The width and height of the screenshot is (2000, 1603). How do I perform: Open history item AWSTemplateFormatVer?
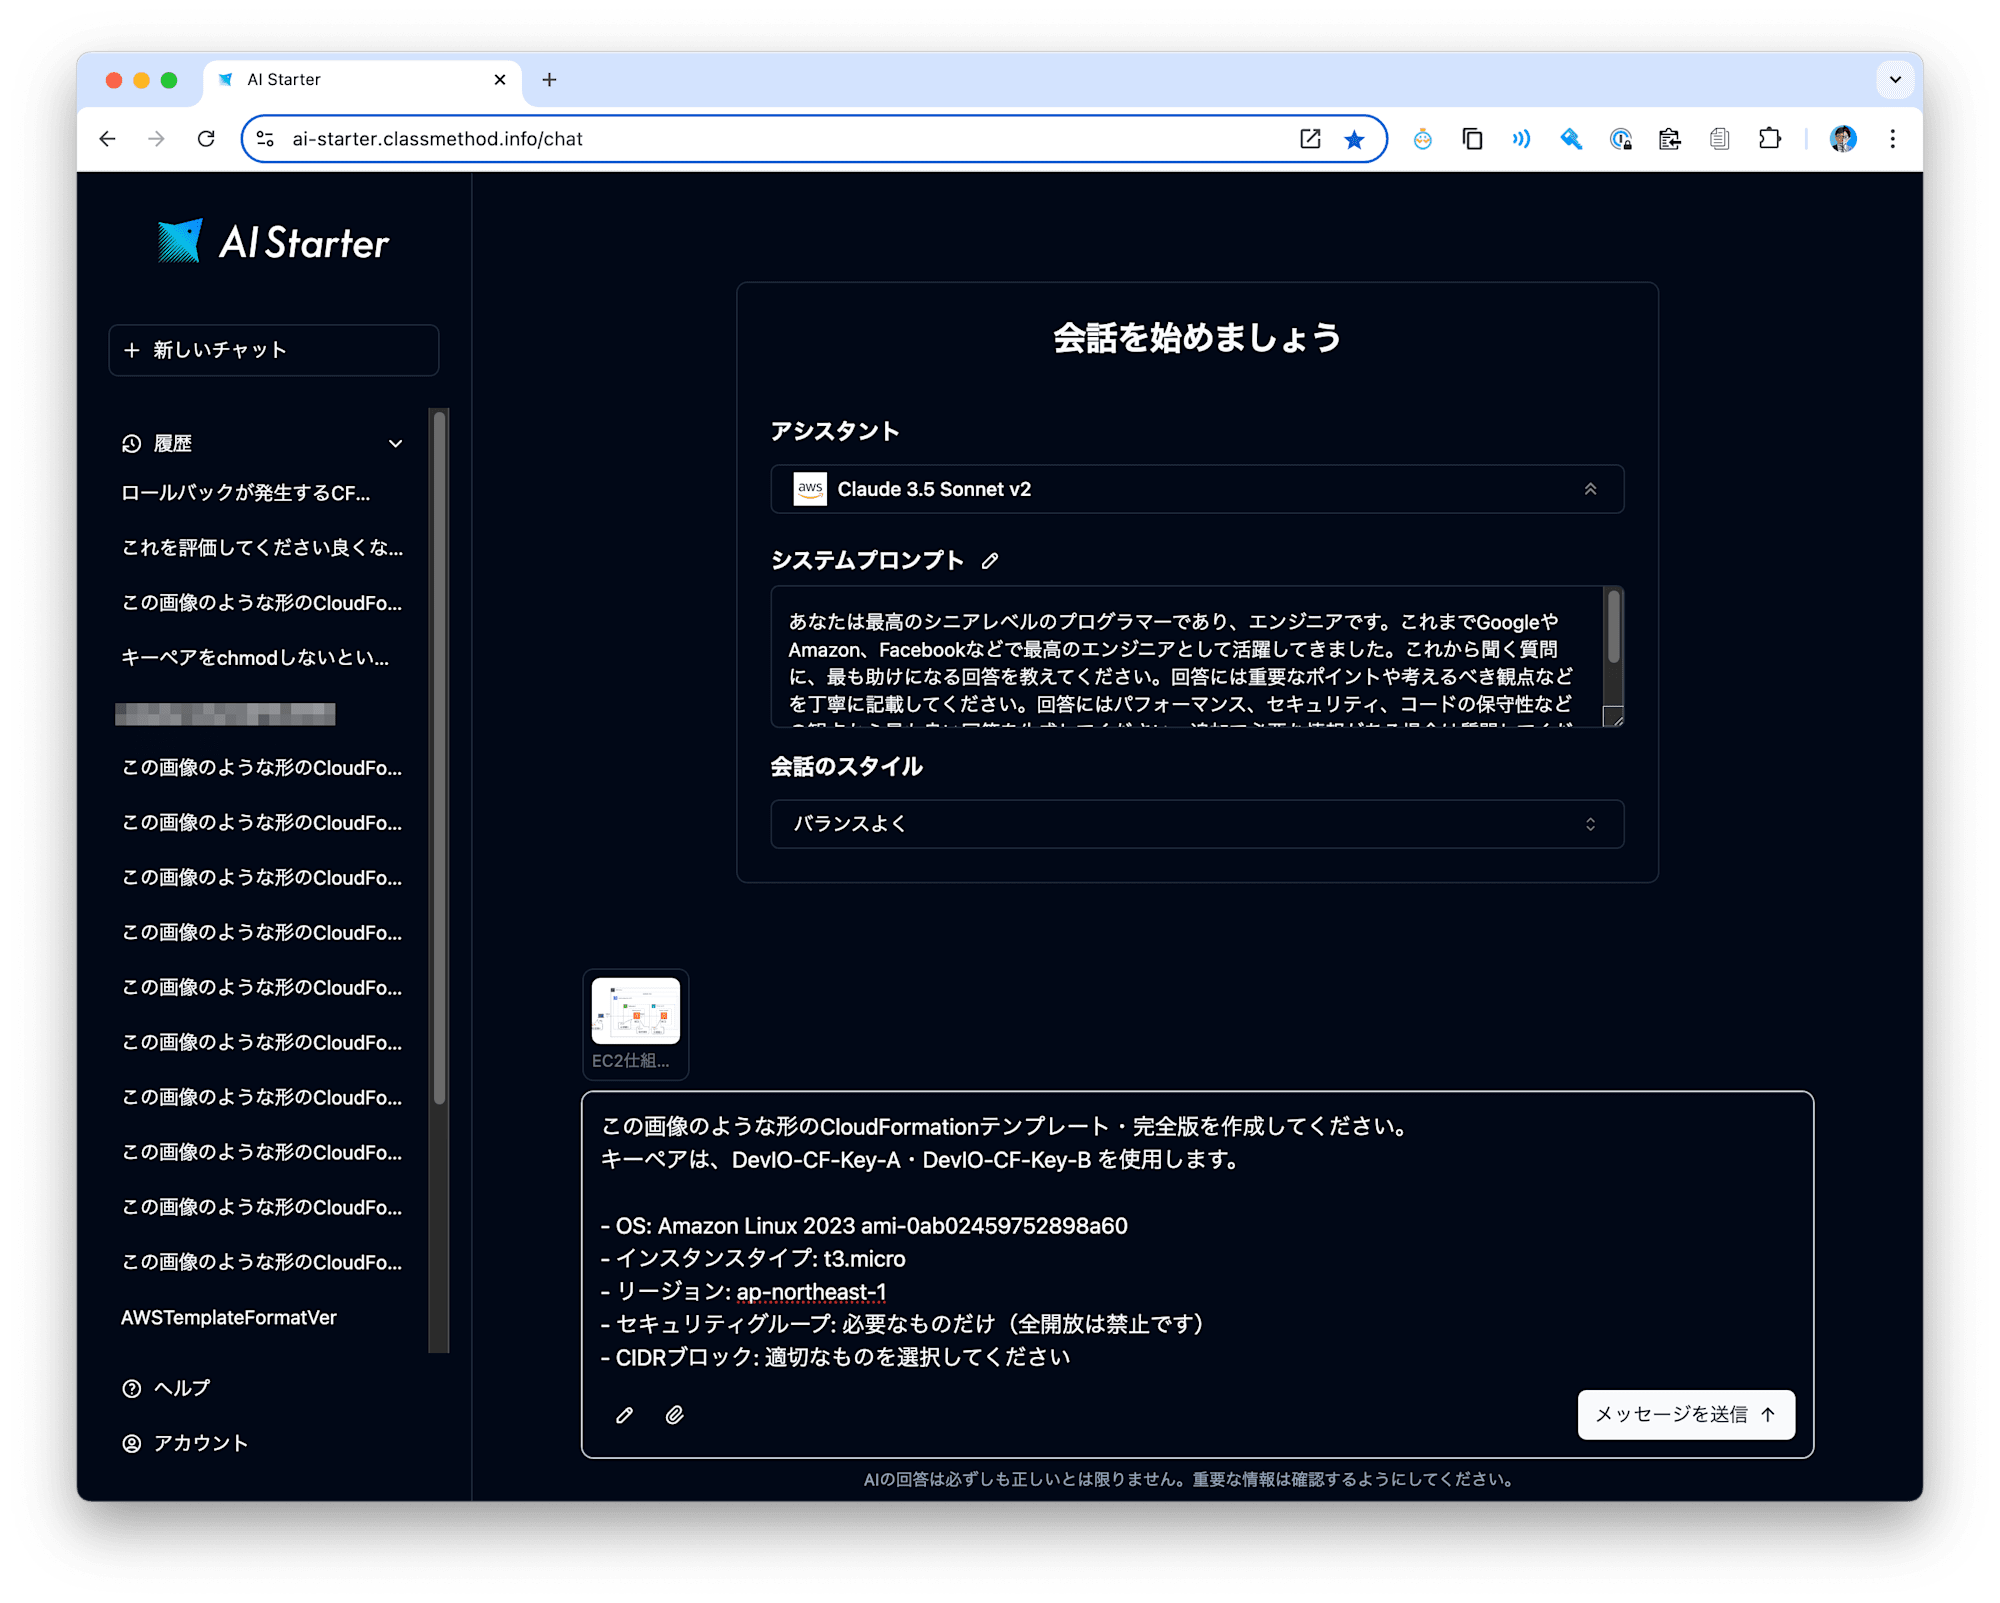point(228,1318)
